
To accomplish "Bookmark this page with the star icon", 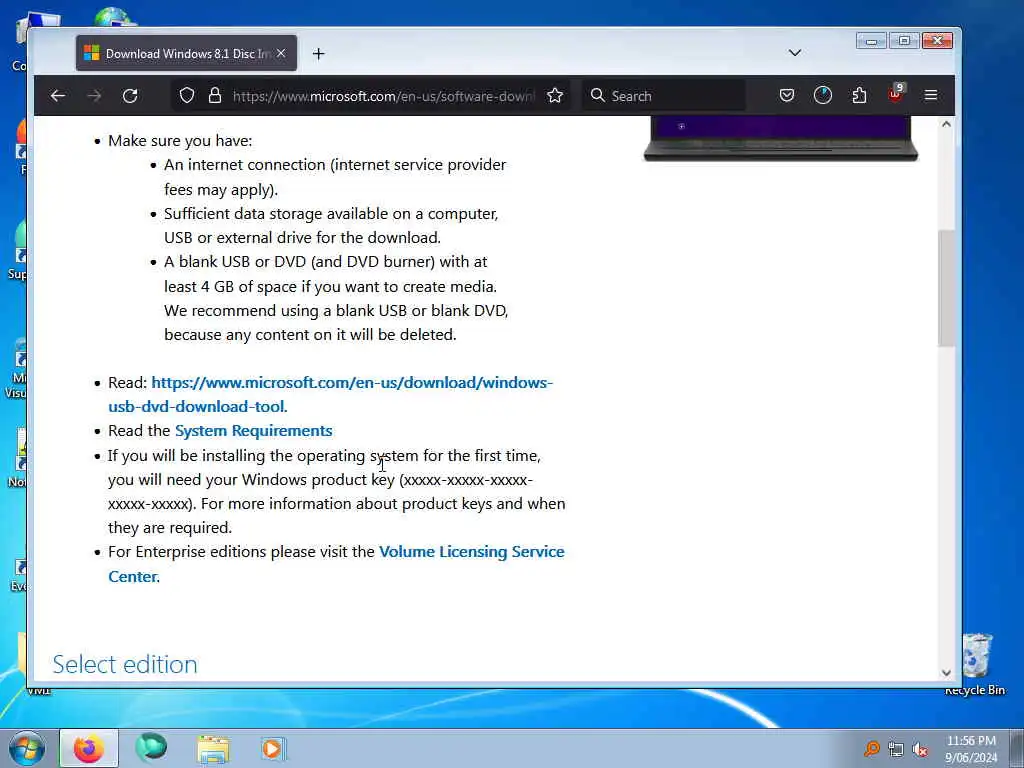I will 555,96.
